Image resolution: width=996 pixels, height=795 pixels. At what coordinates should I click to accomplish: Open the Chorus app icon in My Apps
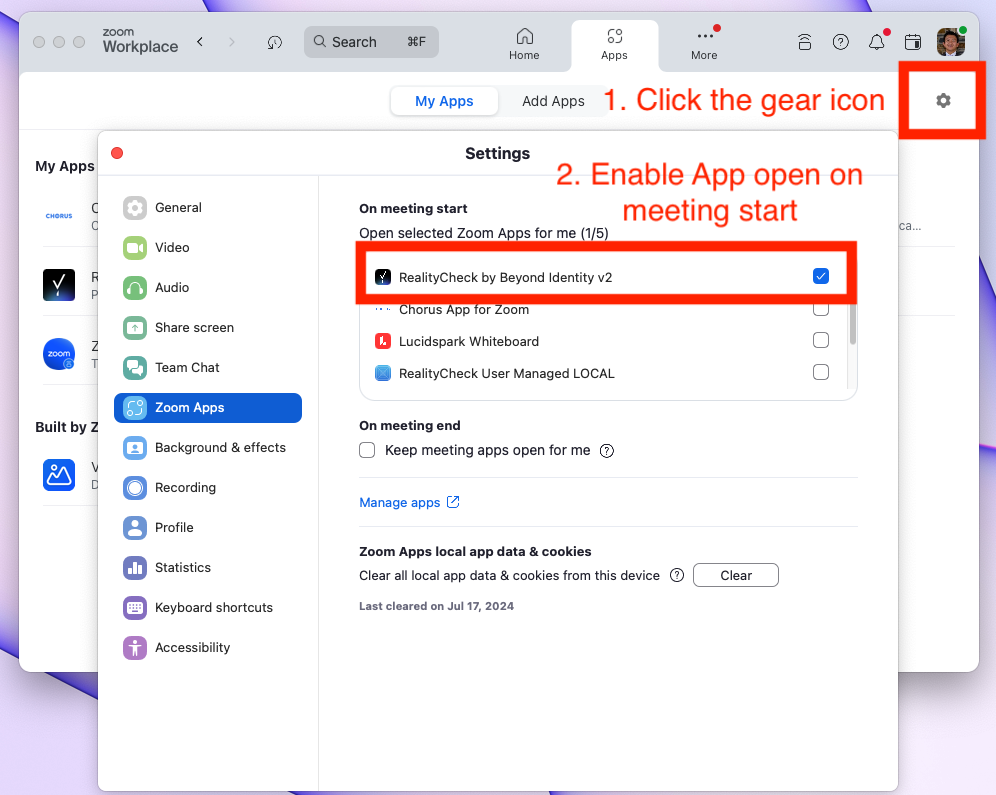point(59,216)
